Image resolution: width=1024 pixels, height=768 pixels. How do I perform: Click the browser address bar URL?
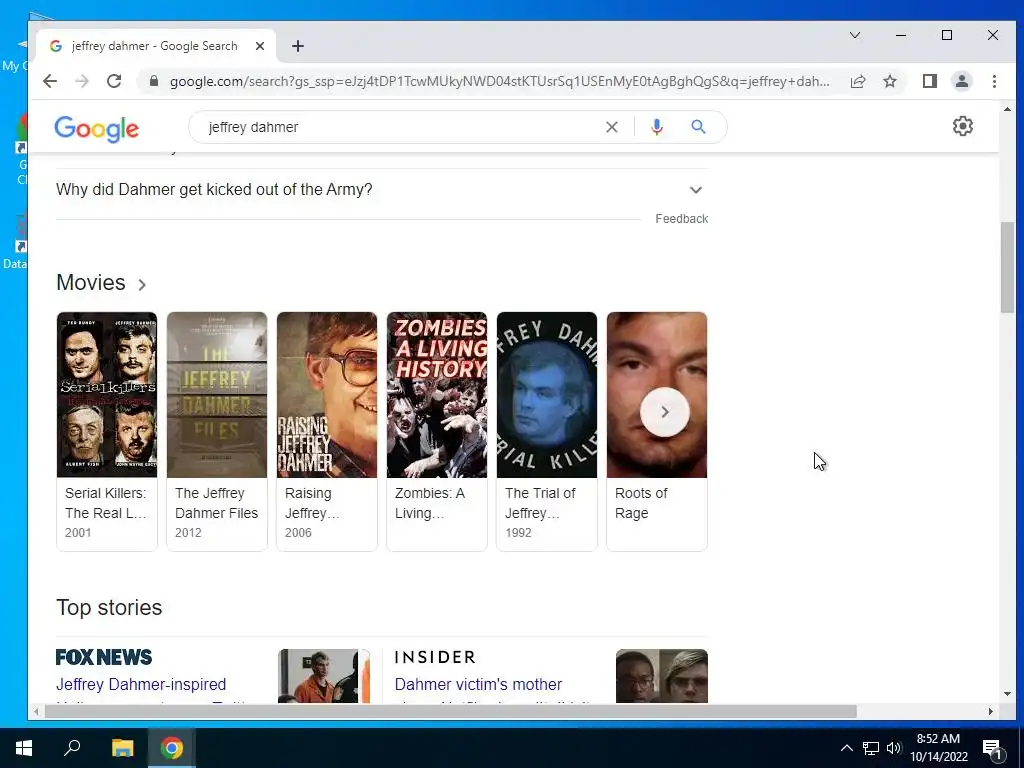click(x=500, y=82)
